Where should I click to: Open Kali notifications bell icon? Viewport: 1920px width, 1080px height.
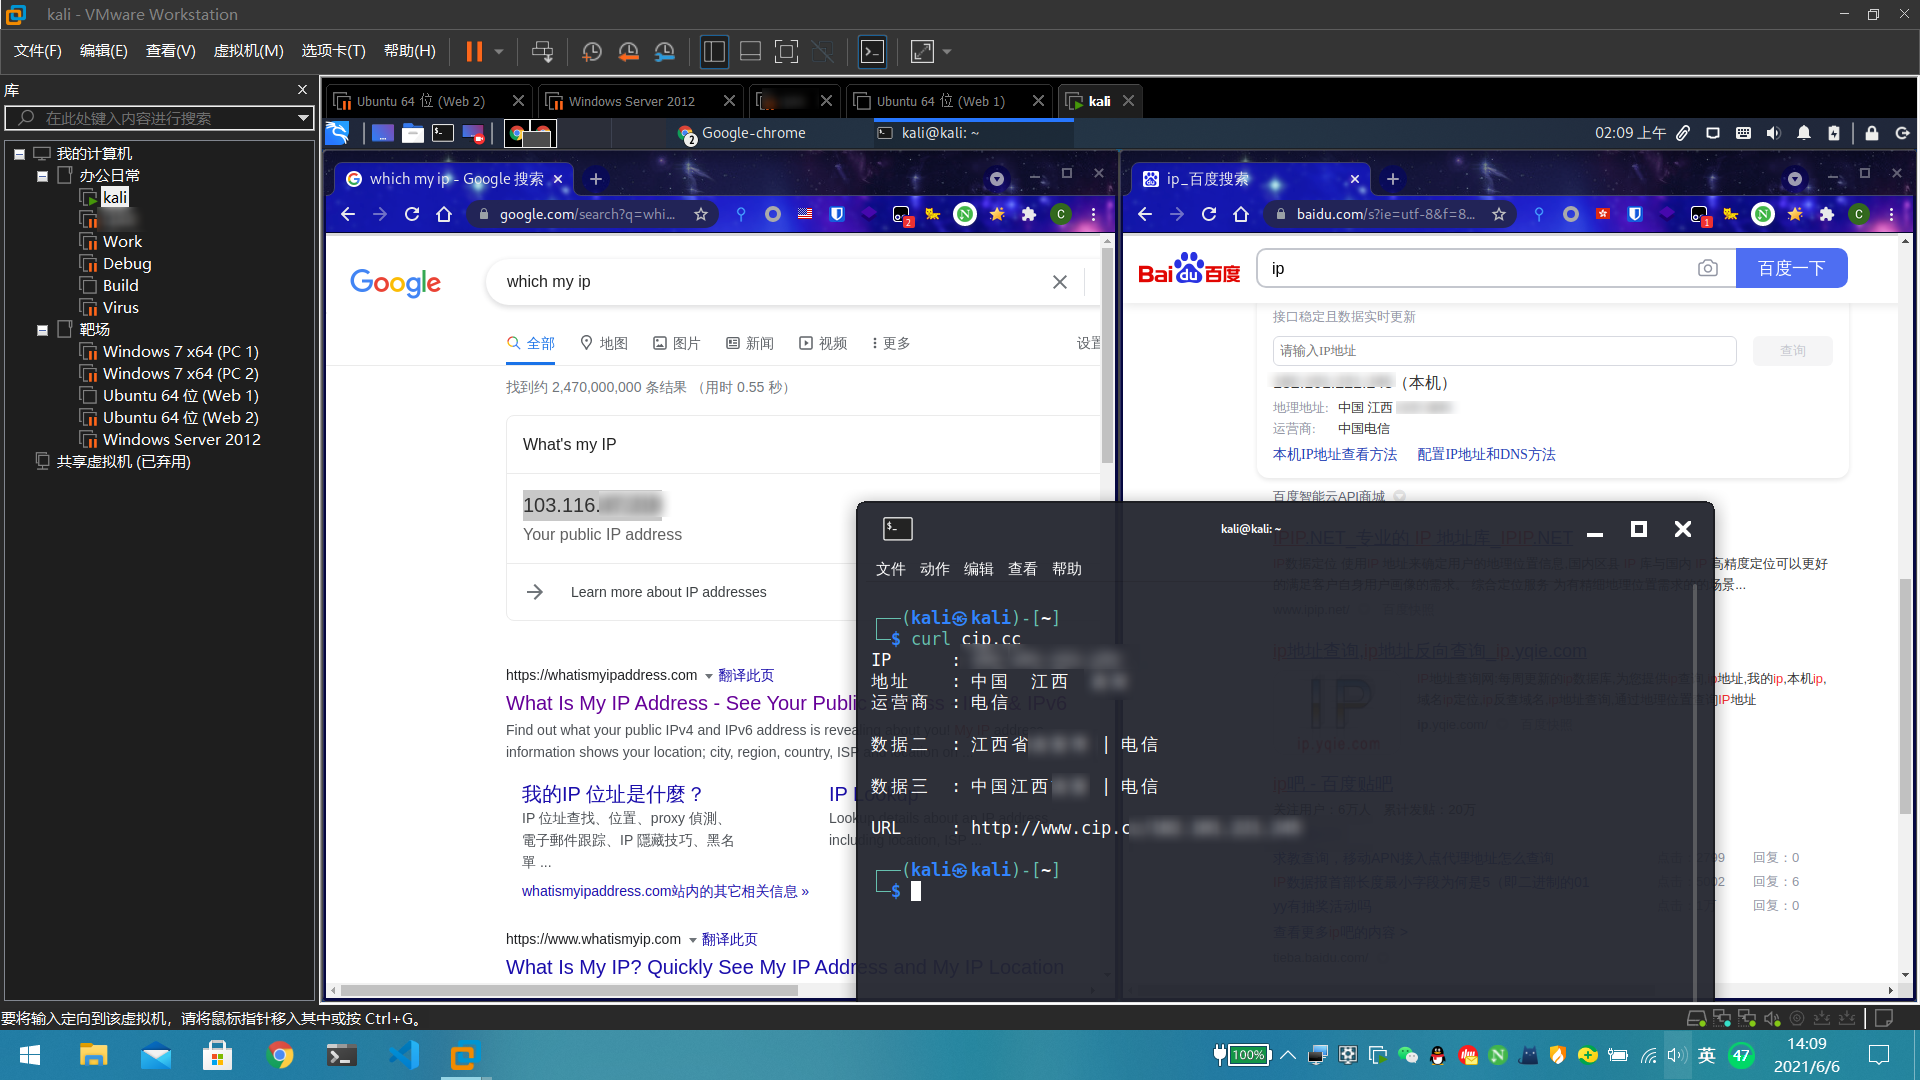1804,133
